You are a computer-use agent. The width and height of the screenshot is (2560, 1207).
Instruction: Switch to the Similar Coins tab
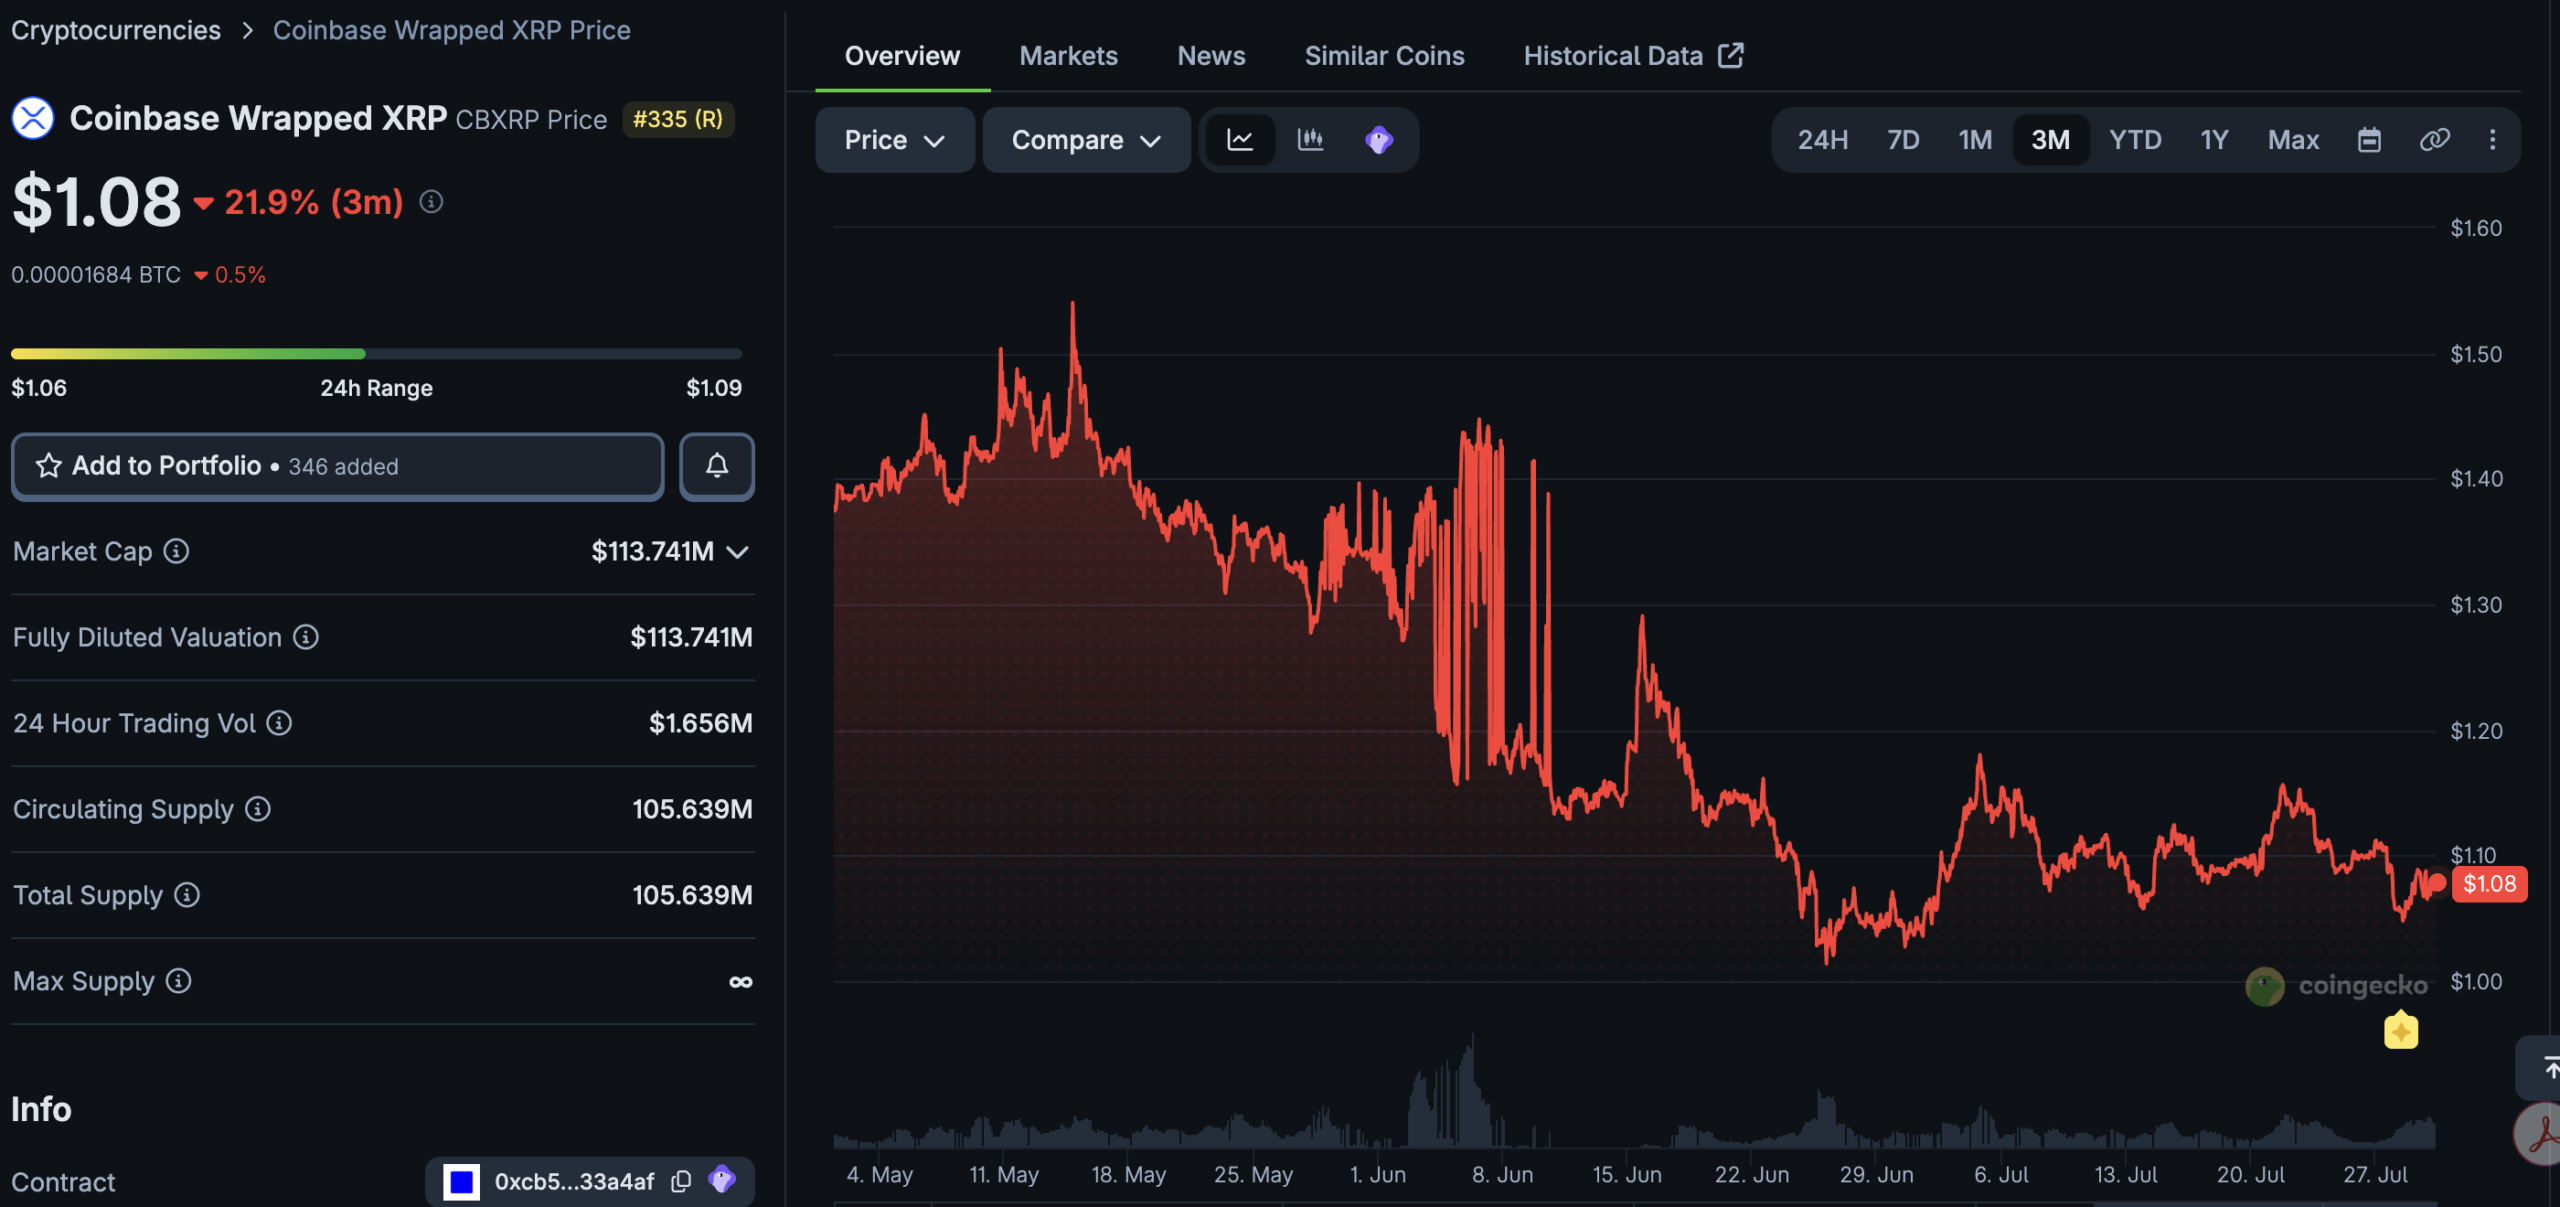point(1384,56)
